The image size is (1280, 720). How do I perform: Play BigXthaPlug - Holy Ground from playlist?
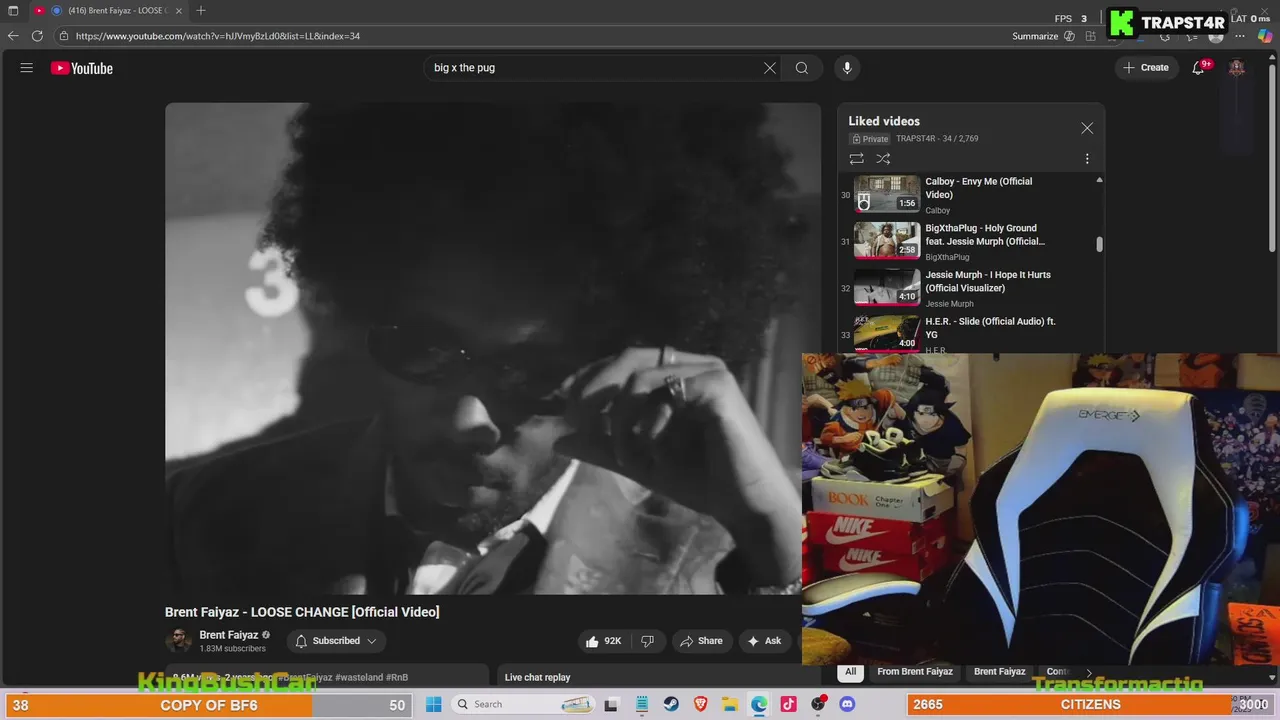970,242
